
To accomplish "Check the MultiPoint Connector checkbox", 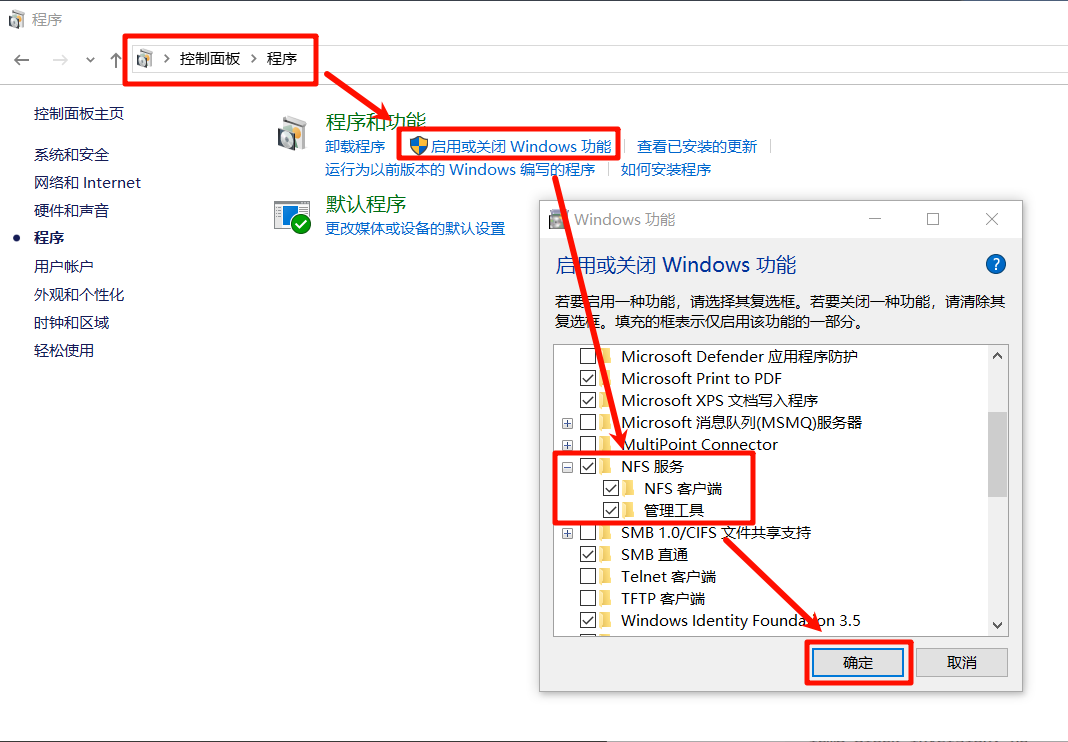I will 588,444.
